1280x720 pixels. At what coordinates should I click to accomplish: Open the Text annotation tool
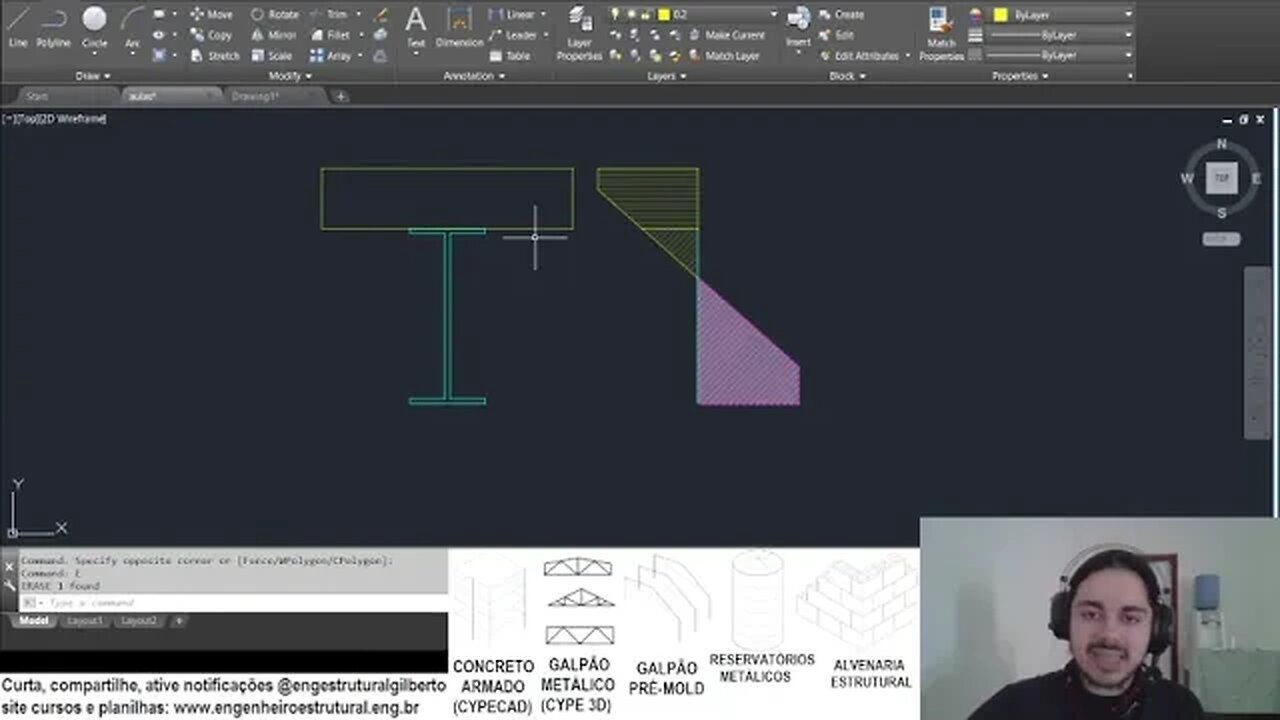click(416, 27)
